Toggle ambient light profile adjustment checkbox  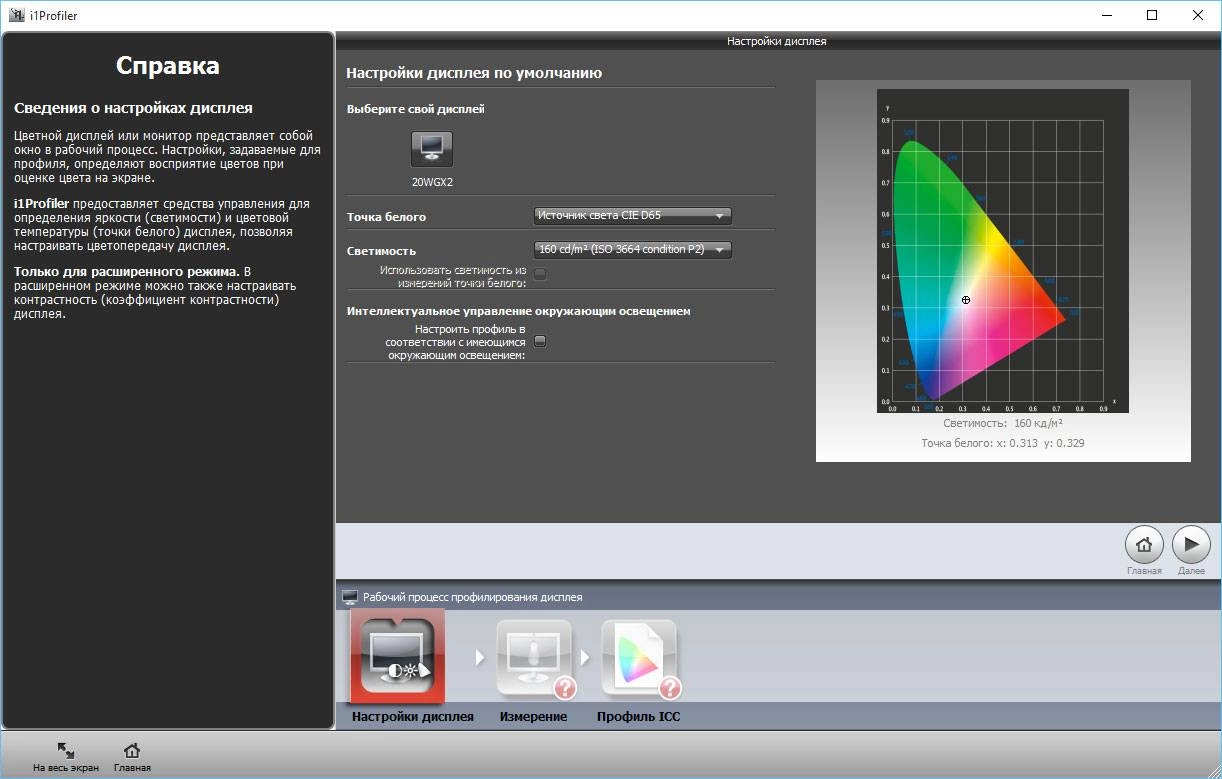click(540, 341)
